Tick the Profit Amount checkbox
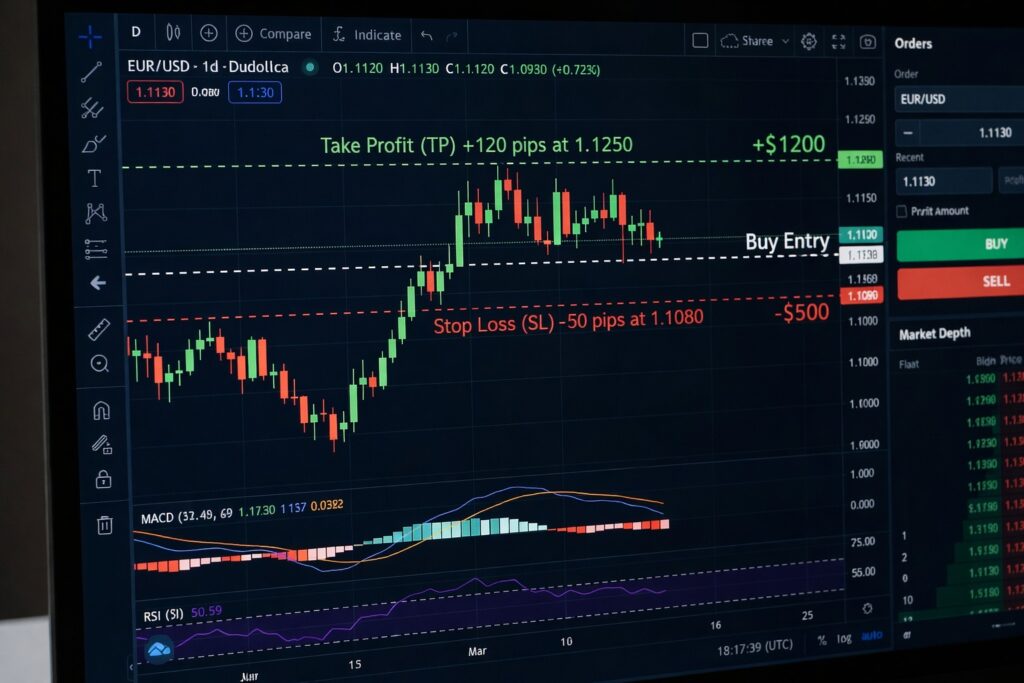 (902, 211)
